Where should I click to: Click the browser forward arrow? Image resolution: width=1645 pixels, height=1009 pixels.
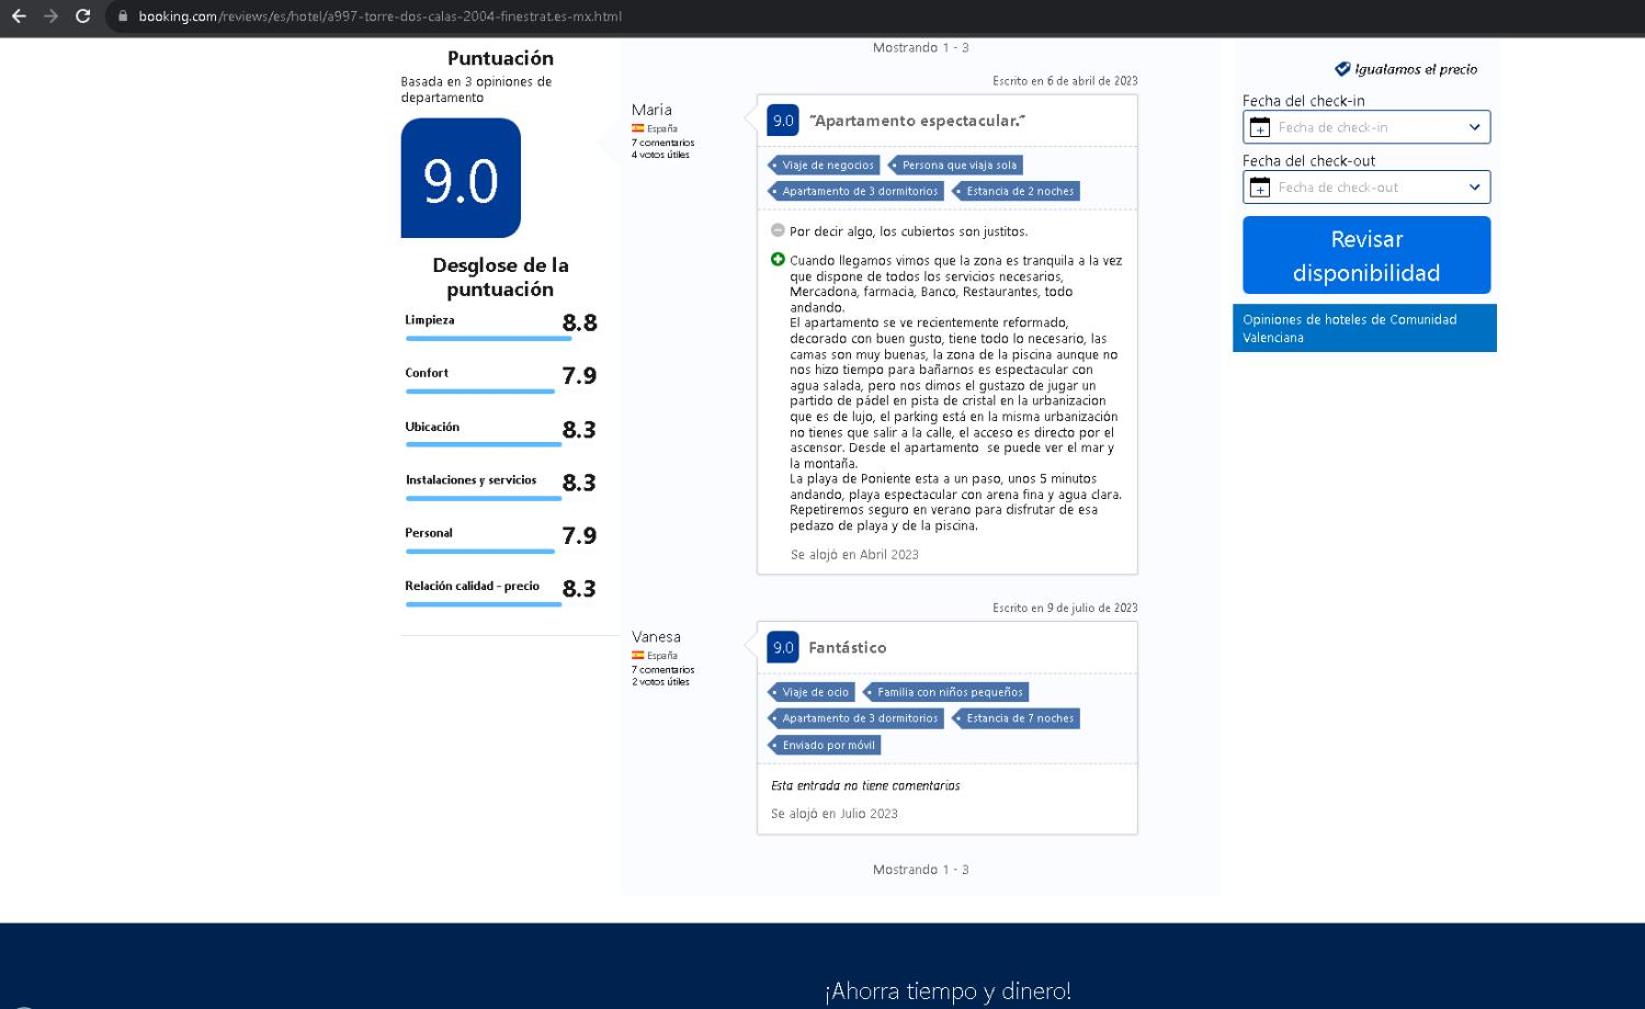(x=51, y=16)
